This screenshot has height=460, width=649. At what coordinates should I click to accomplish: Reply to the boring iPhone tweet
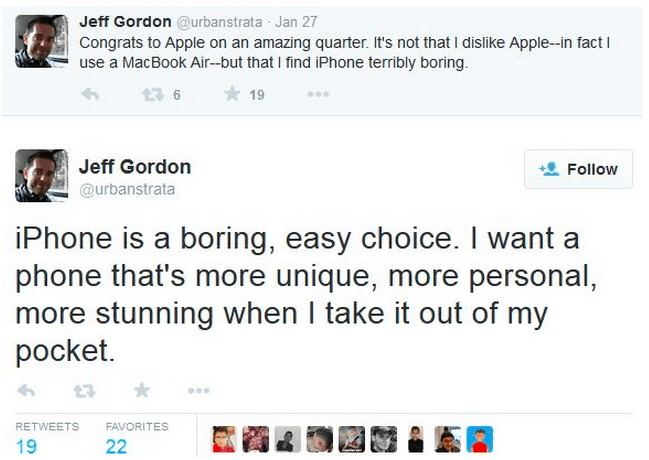pos(27,390)
